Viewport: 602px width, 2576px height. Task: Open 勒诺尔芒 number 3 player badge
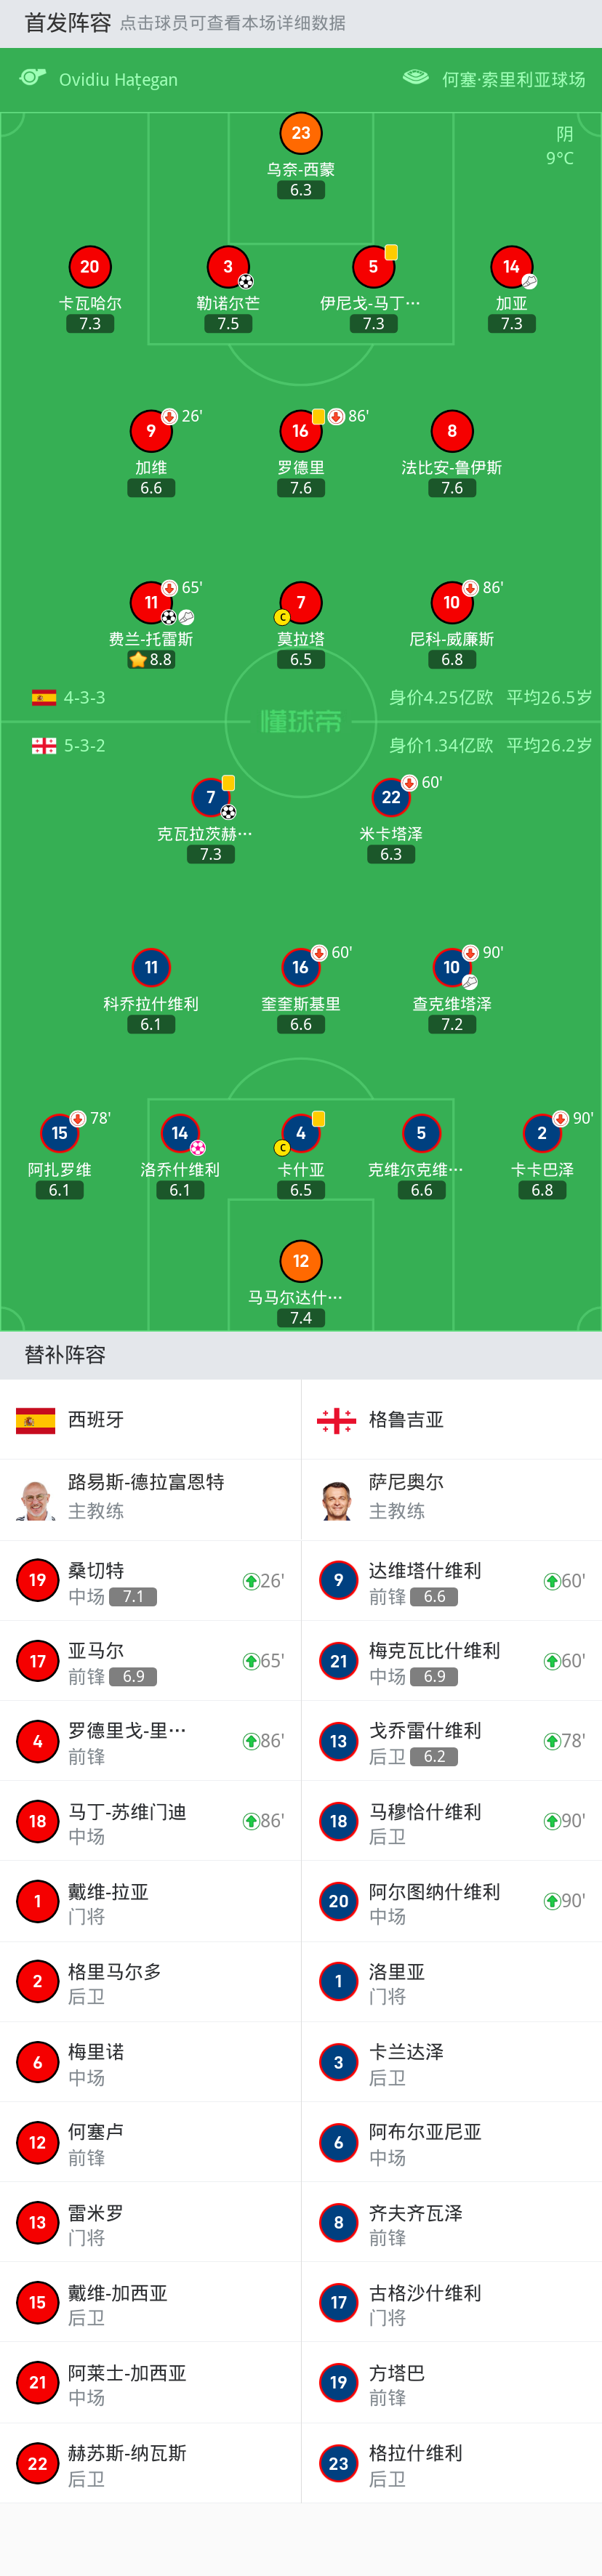pyautogui.click(x=228, y=267)
